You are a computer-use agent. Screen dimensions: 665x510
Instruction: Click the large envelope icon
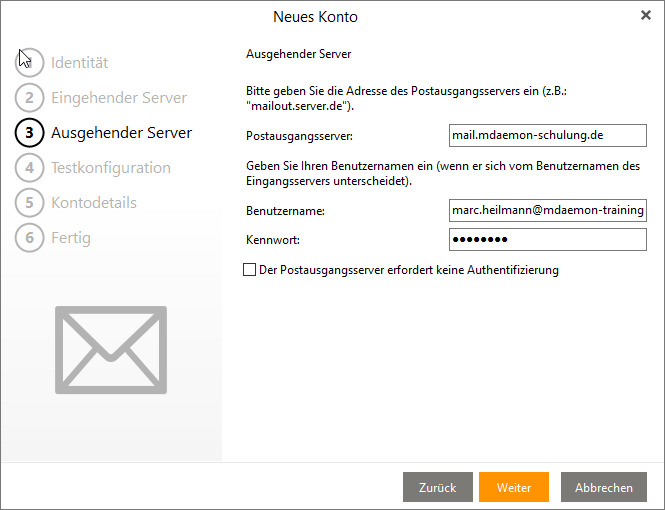point(110,349)
